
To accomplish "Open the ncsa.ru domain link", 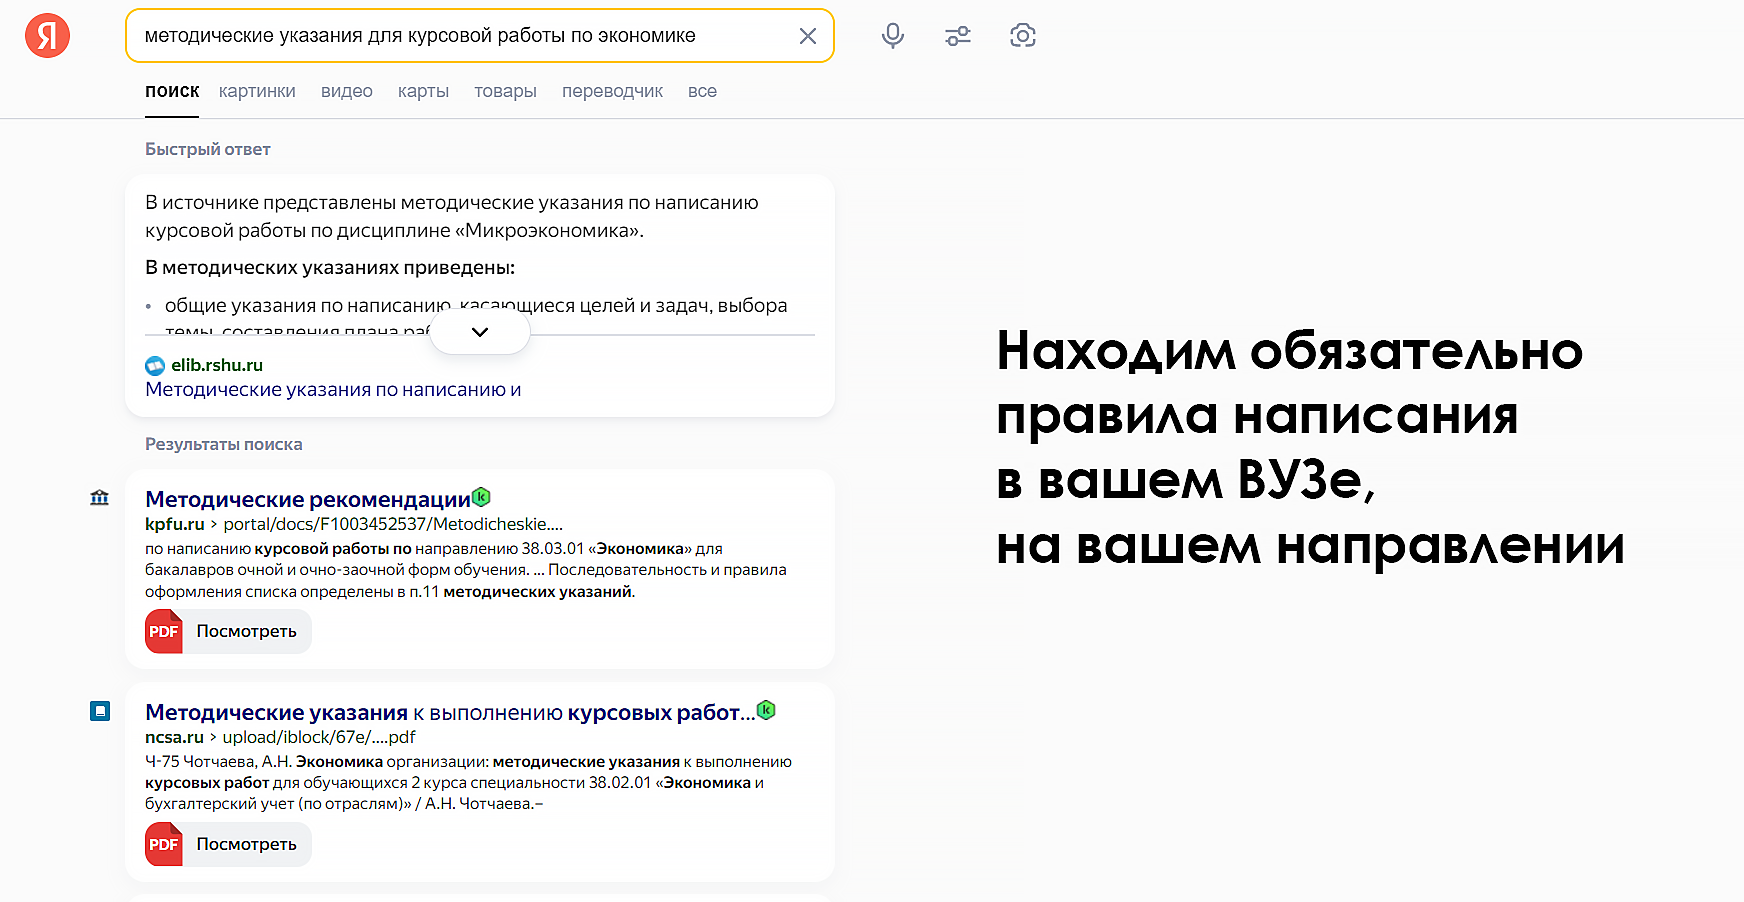I will point(174,737).
